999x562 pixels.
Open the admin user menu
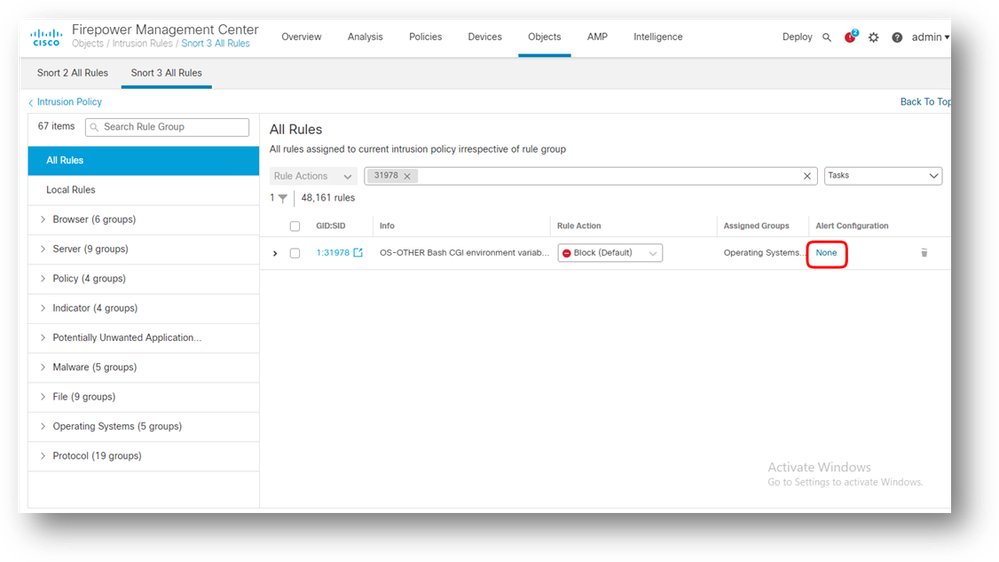930,37
